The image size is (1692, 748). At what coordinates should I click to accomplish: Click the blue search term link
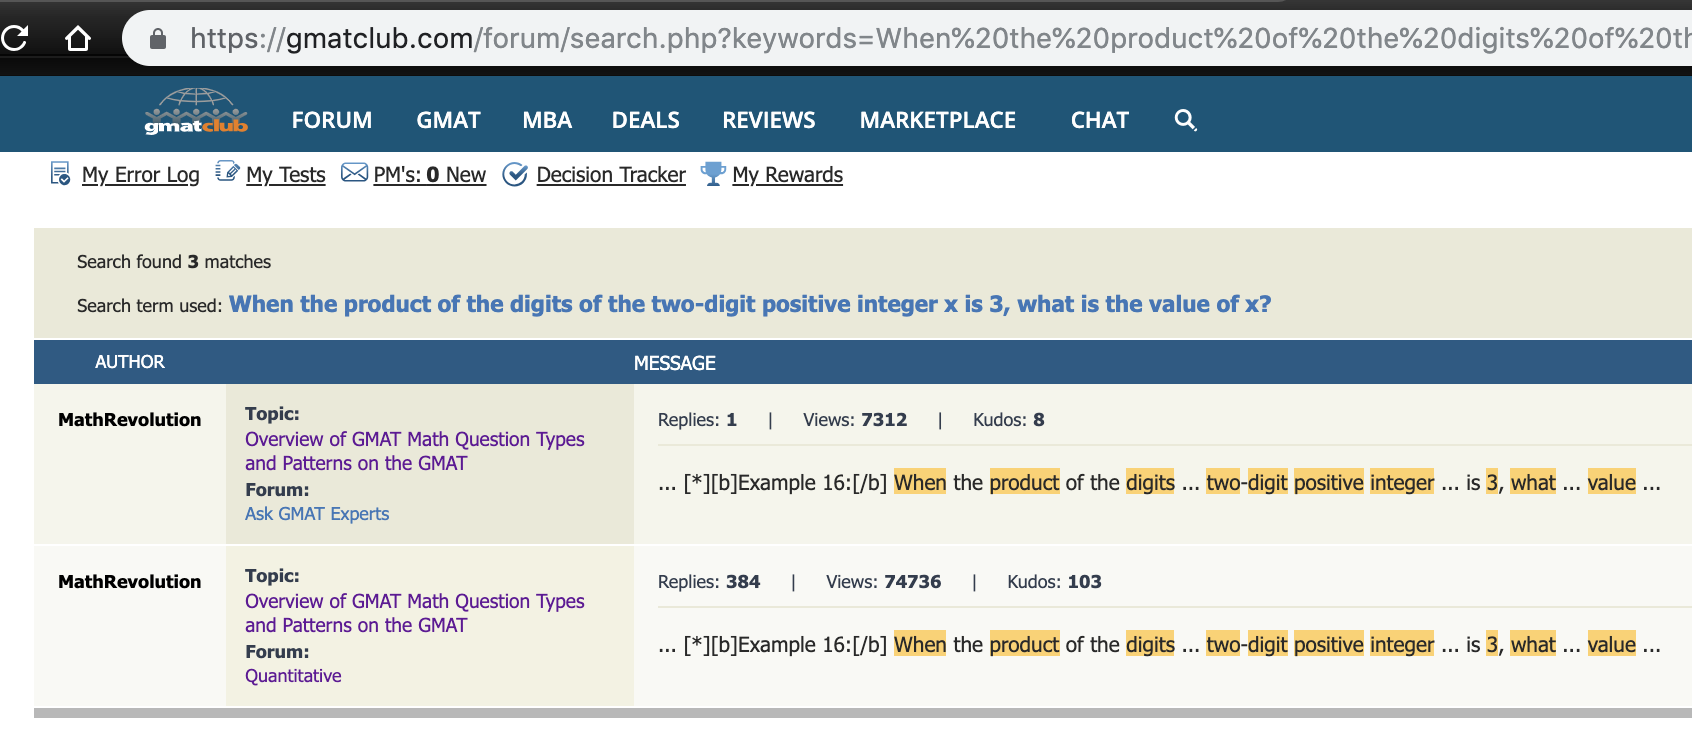750,304
